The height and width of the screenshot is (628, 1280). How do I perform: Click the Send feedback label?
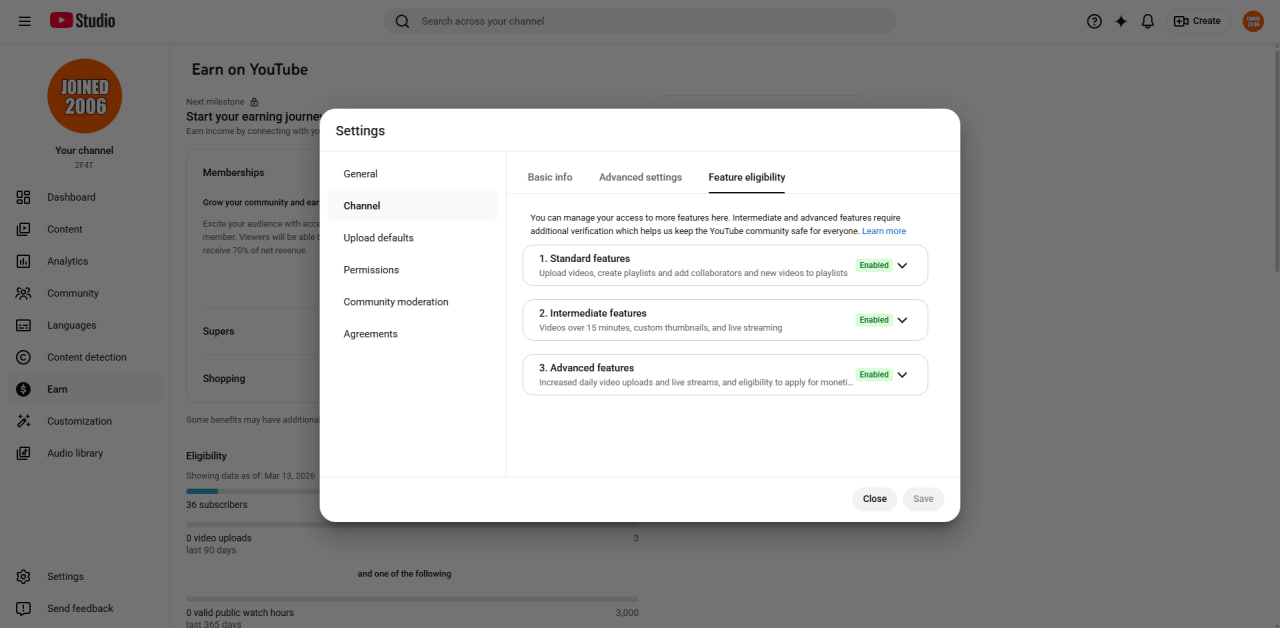(x=80, y=608)
